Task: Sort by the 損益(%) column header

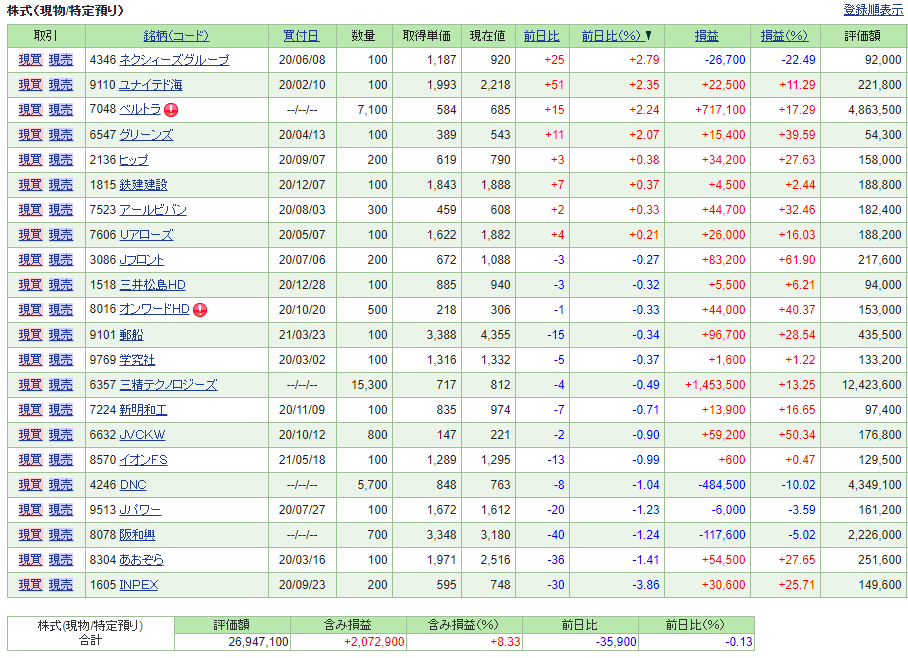Action: pyautogui.click(x=784, y=36)
